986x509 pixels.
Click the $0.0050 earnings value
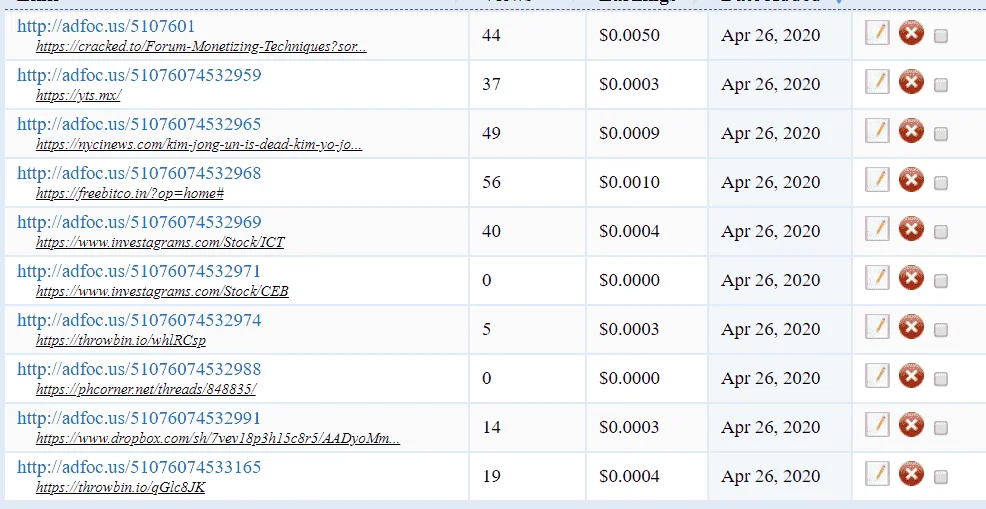tap(629, 35)
